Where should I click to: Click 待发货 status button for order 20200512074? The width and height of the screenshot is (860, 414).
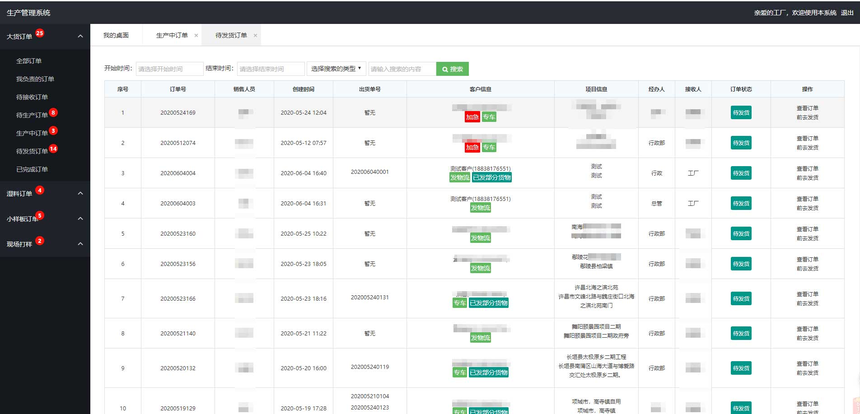coord(740,143)
